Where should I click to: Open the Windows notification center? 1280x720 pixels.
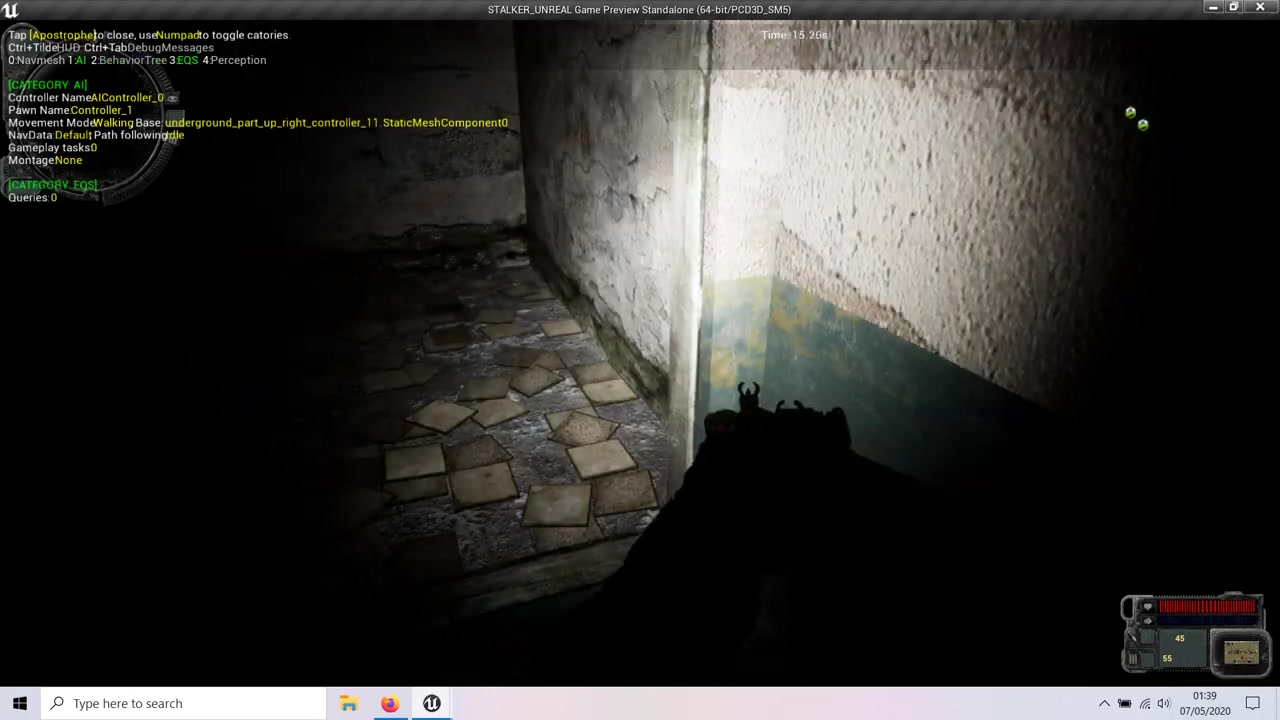tap(1253, 704)
